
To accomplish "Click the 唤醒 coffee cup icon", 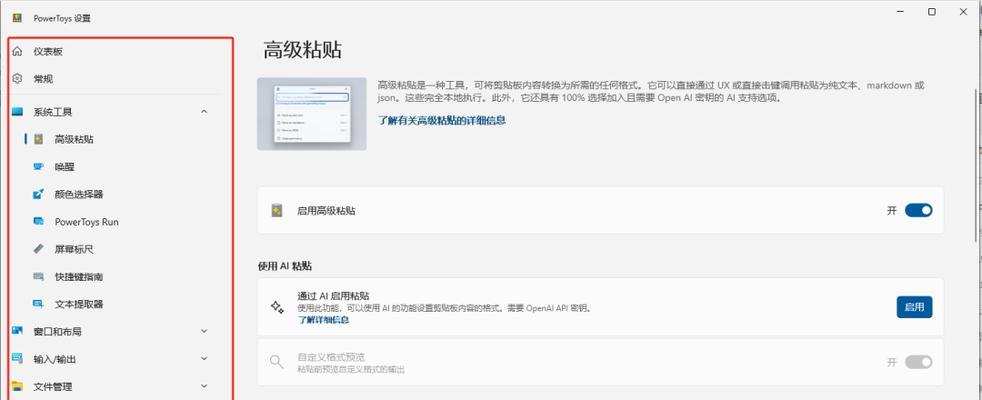I will 39,167.
